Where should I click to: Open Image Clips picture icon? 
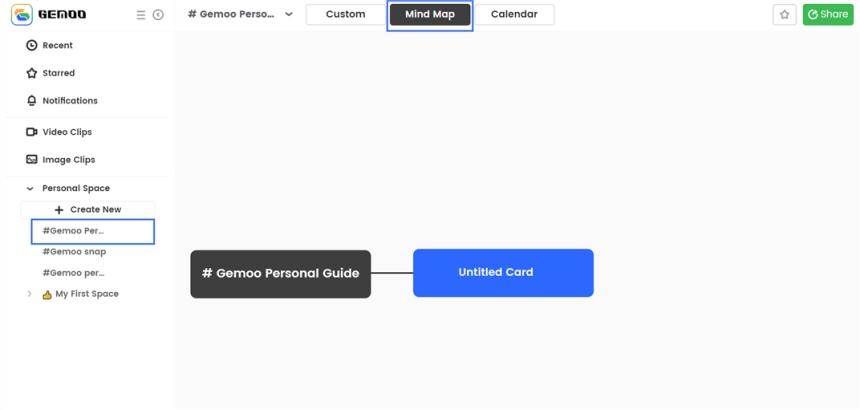click(31, 160)
